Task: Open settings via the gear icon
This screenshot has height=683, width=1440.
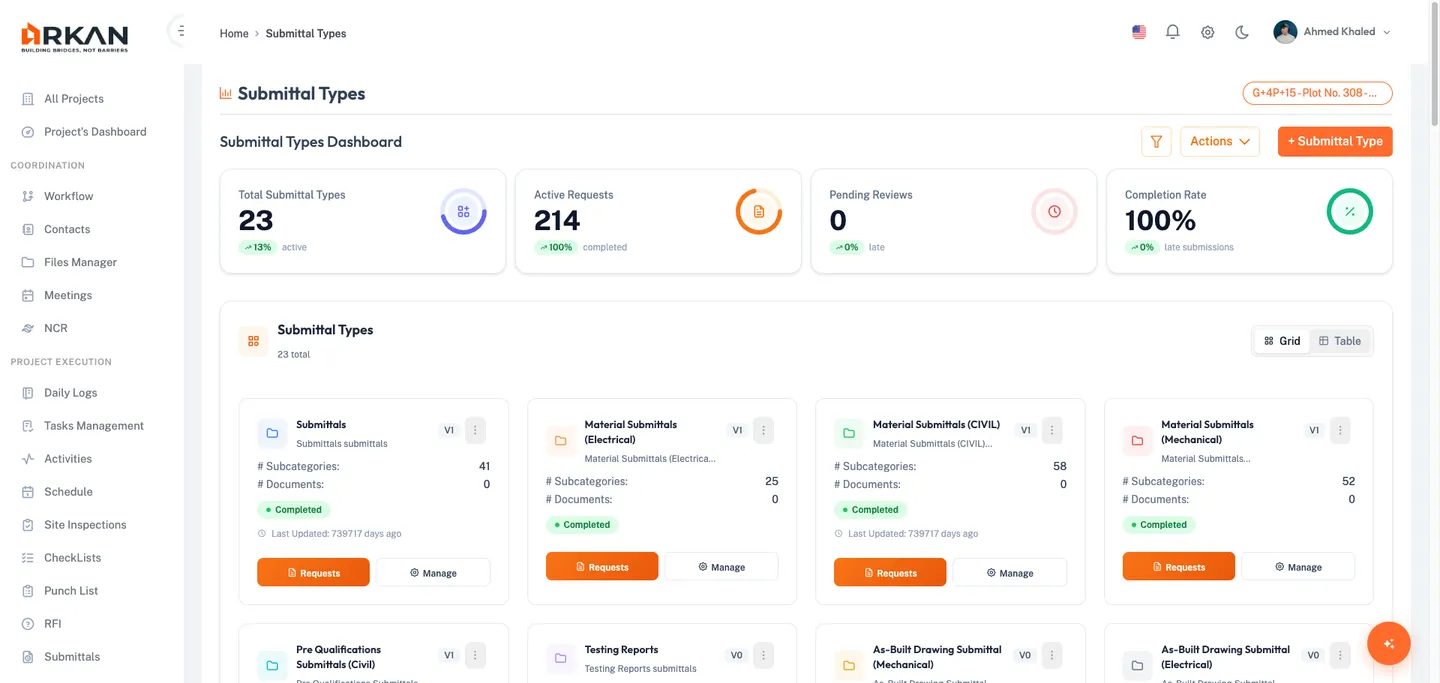Action: click(x=1207, y=32)
